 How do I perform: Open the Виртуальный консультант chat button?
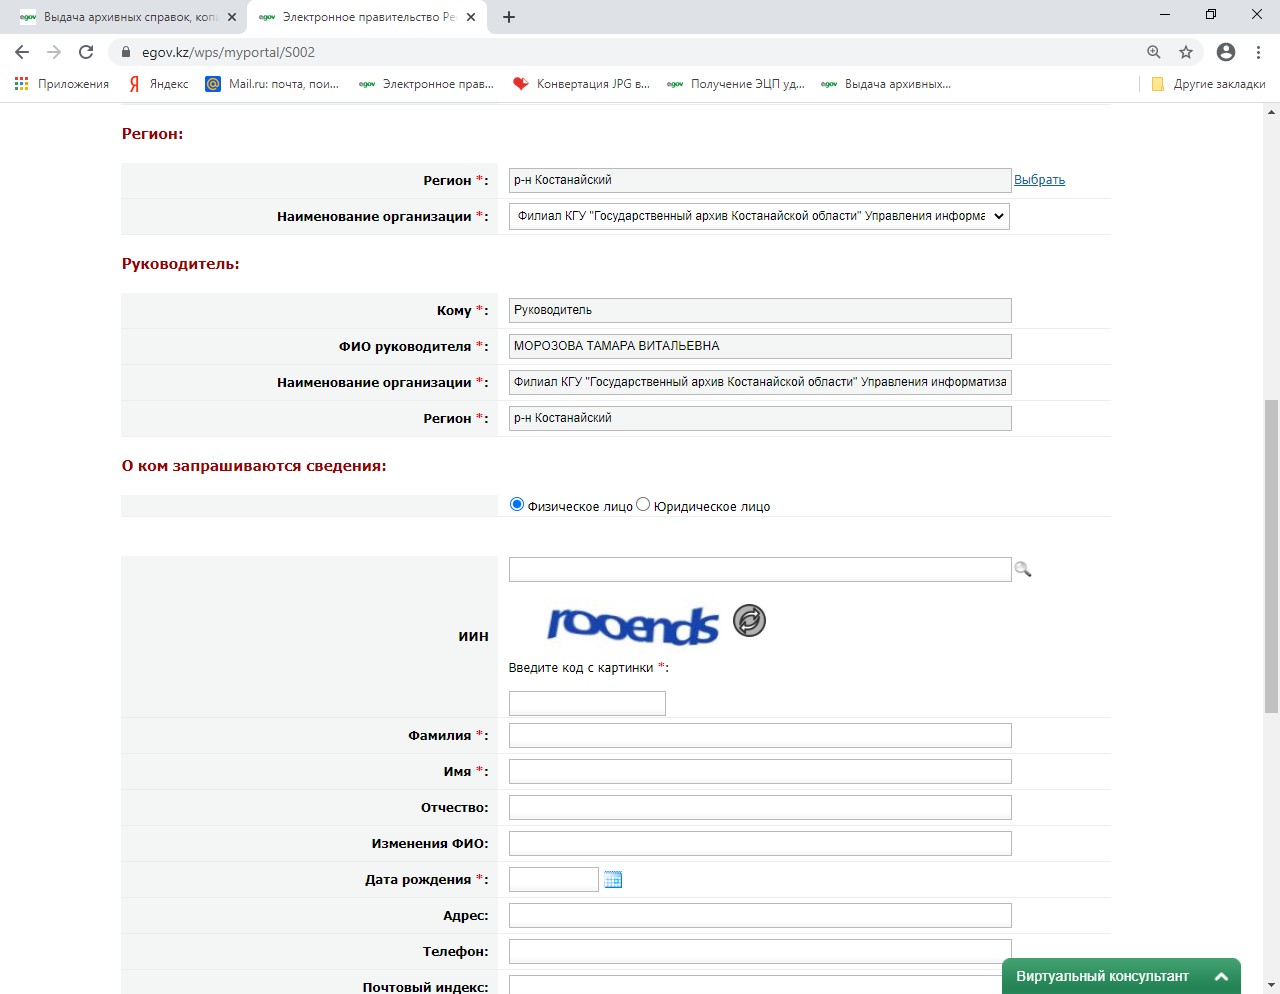pos(1121,976)
